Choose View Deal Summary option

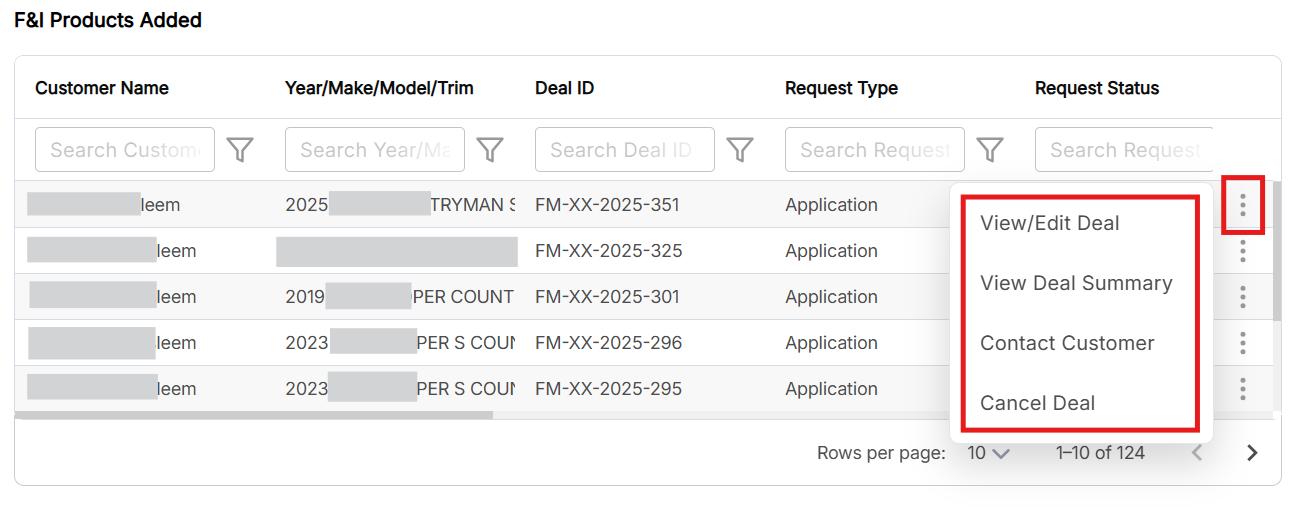click(1076, 283)
